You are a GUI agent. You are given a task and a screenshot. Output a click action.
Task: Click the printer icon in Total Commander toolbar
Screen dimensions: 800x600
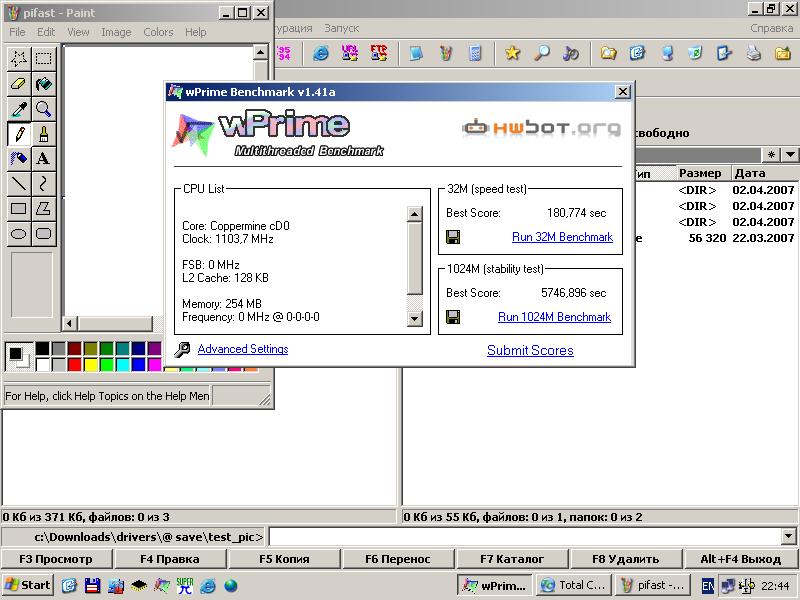click(754, 53)
